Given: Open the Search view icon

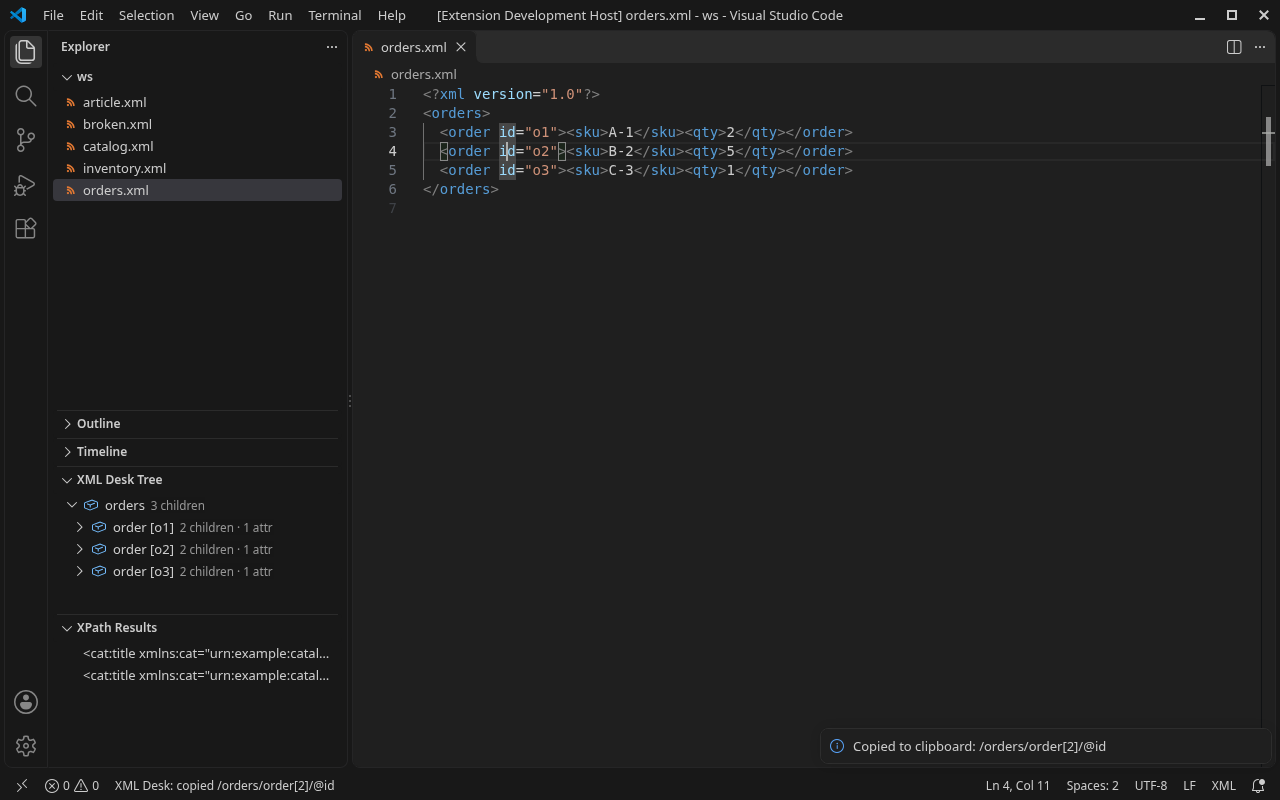Looking at the screenshot, I should (x=26, y=96).
